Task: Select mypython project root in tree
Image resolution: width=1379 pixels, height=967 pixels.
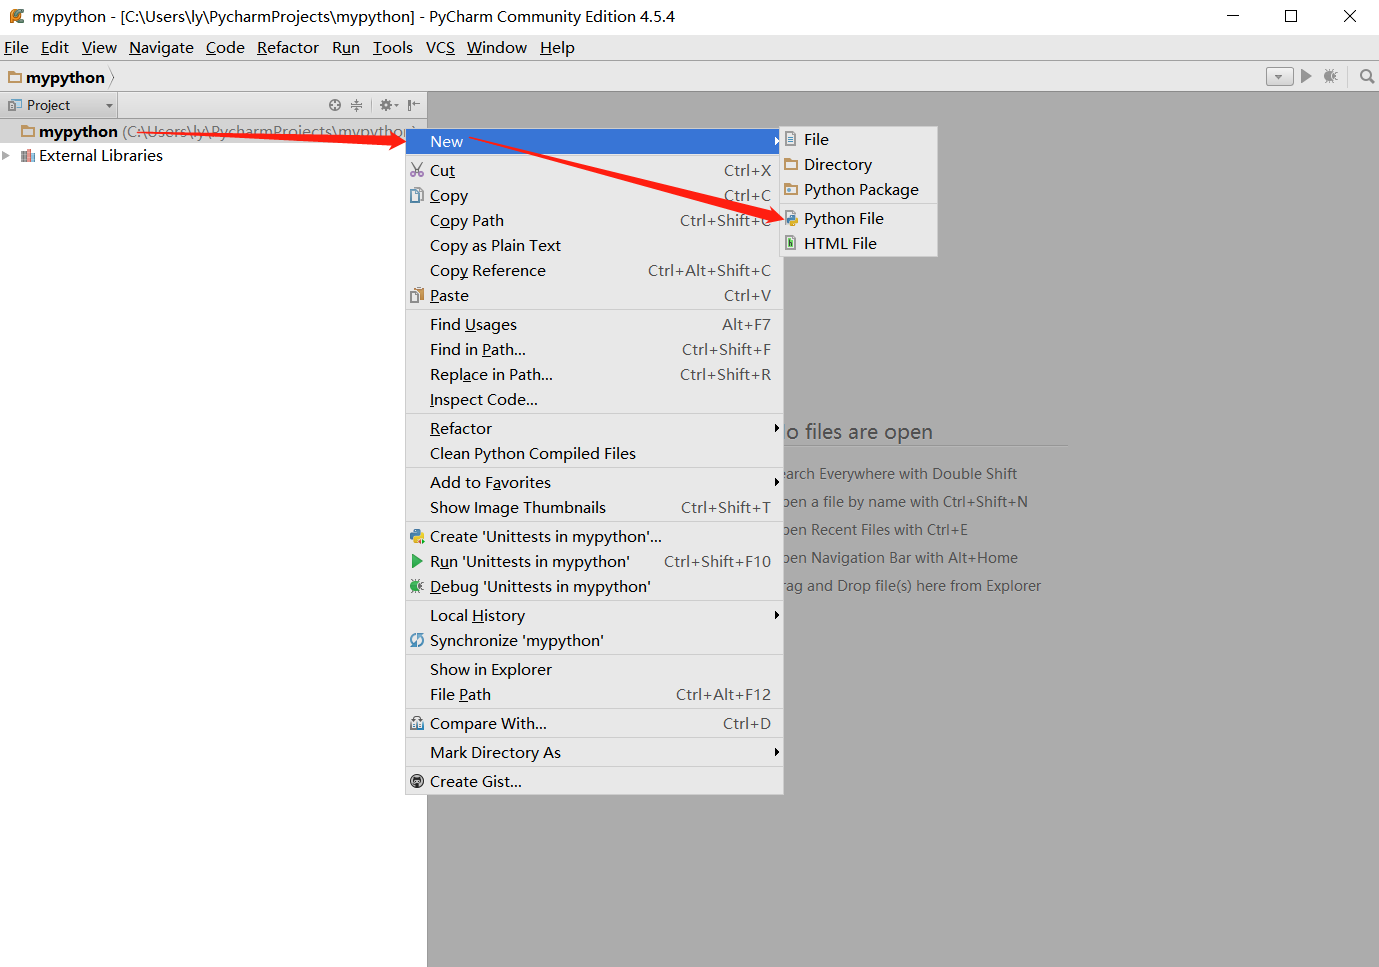Action: click(213, 131)
